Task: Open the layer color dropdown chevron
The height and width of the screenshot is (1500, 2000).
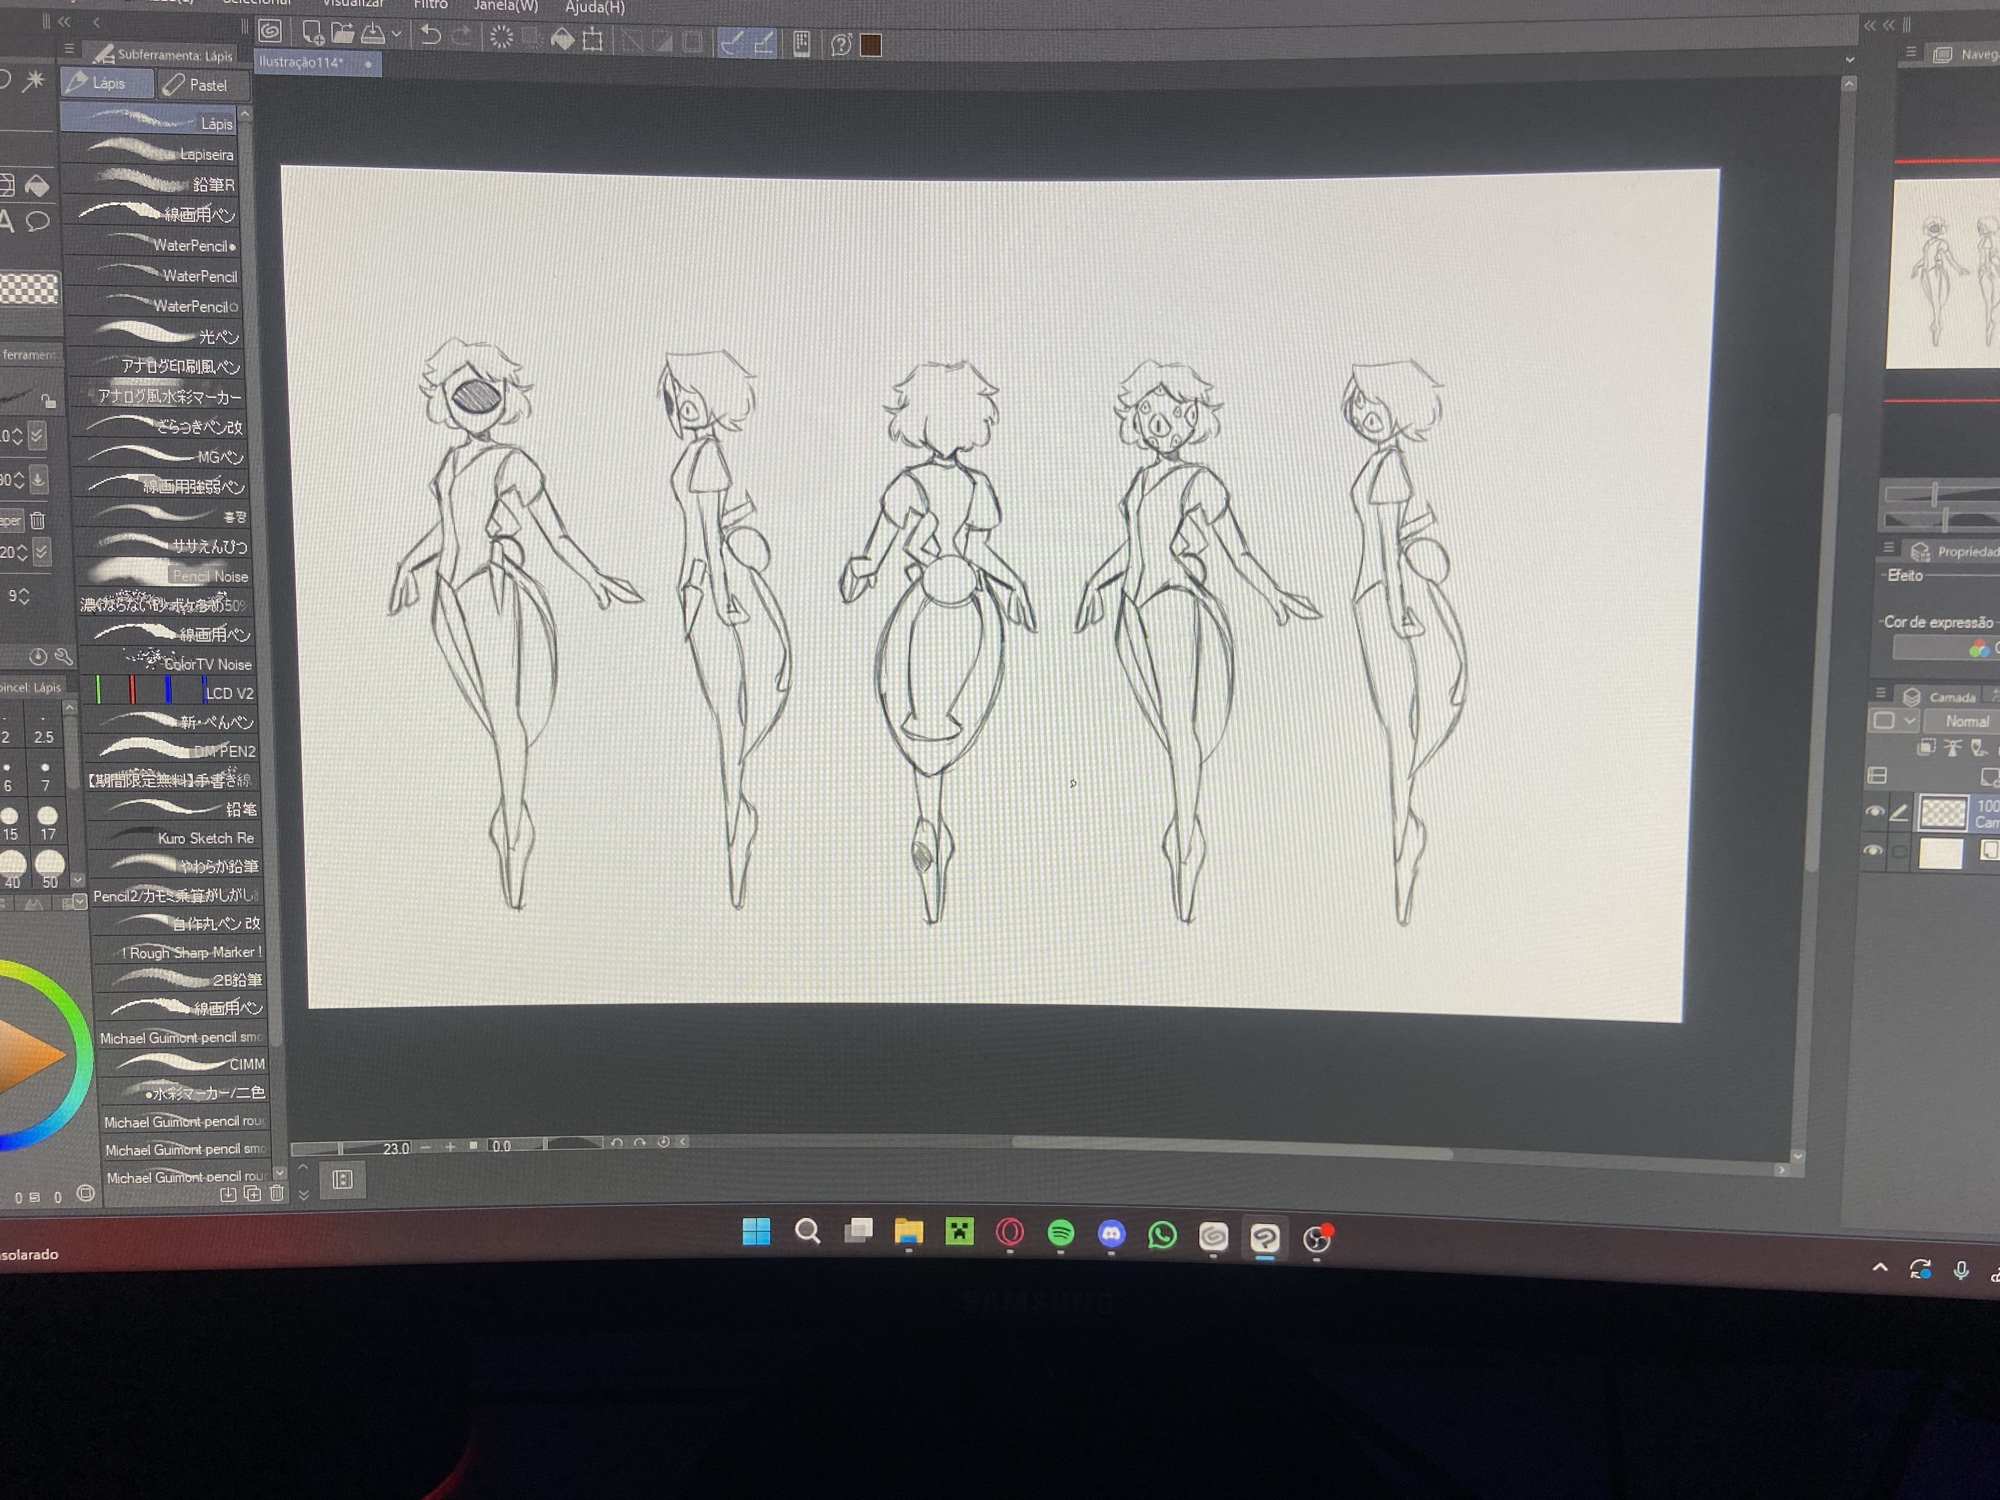Action: coord(1909,721)
